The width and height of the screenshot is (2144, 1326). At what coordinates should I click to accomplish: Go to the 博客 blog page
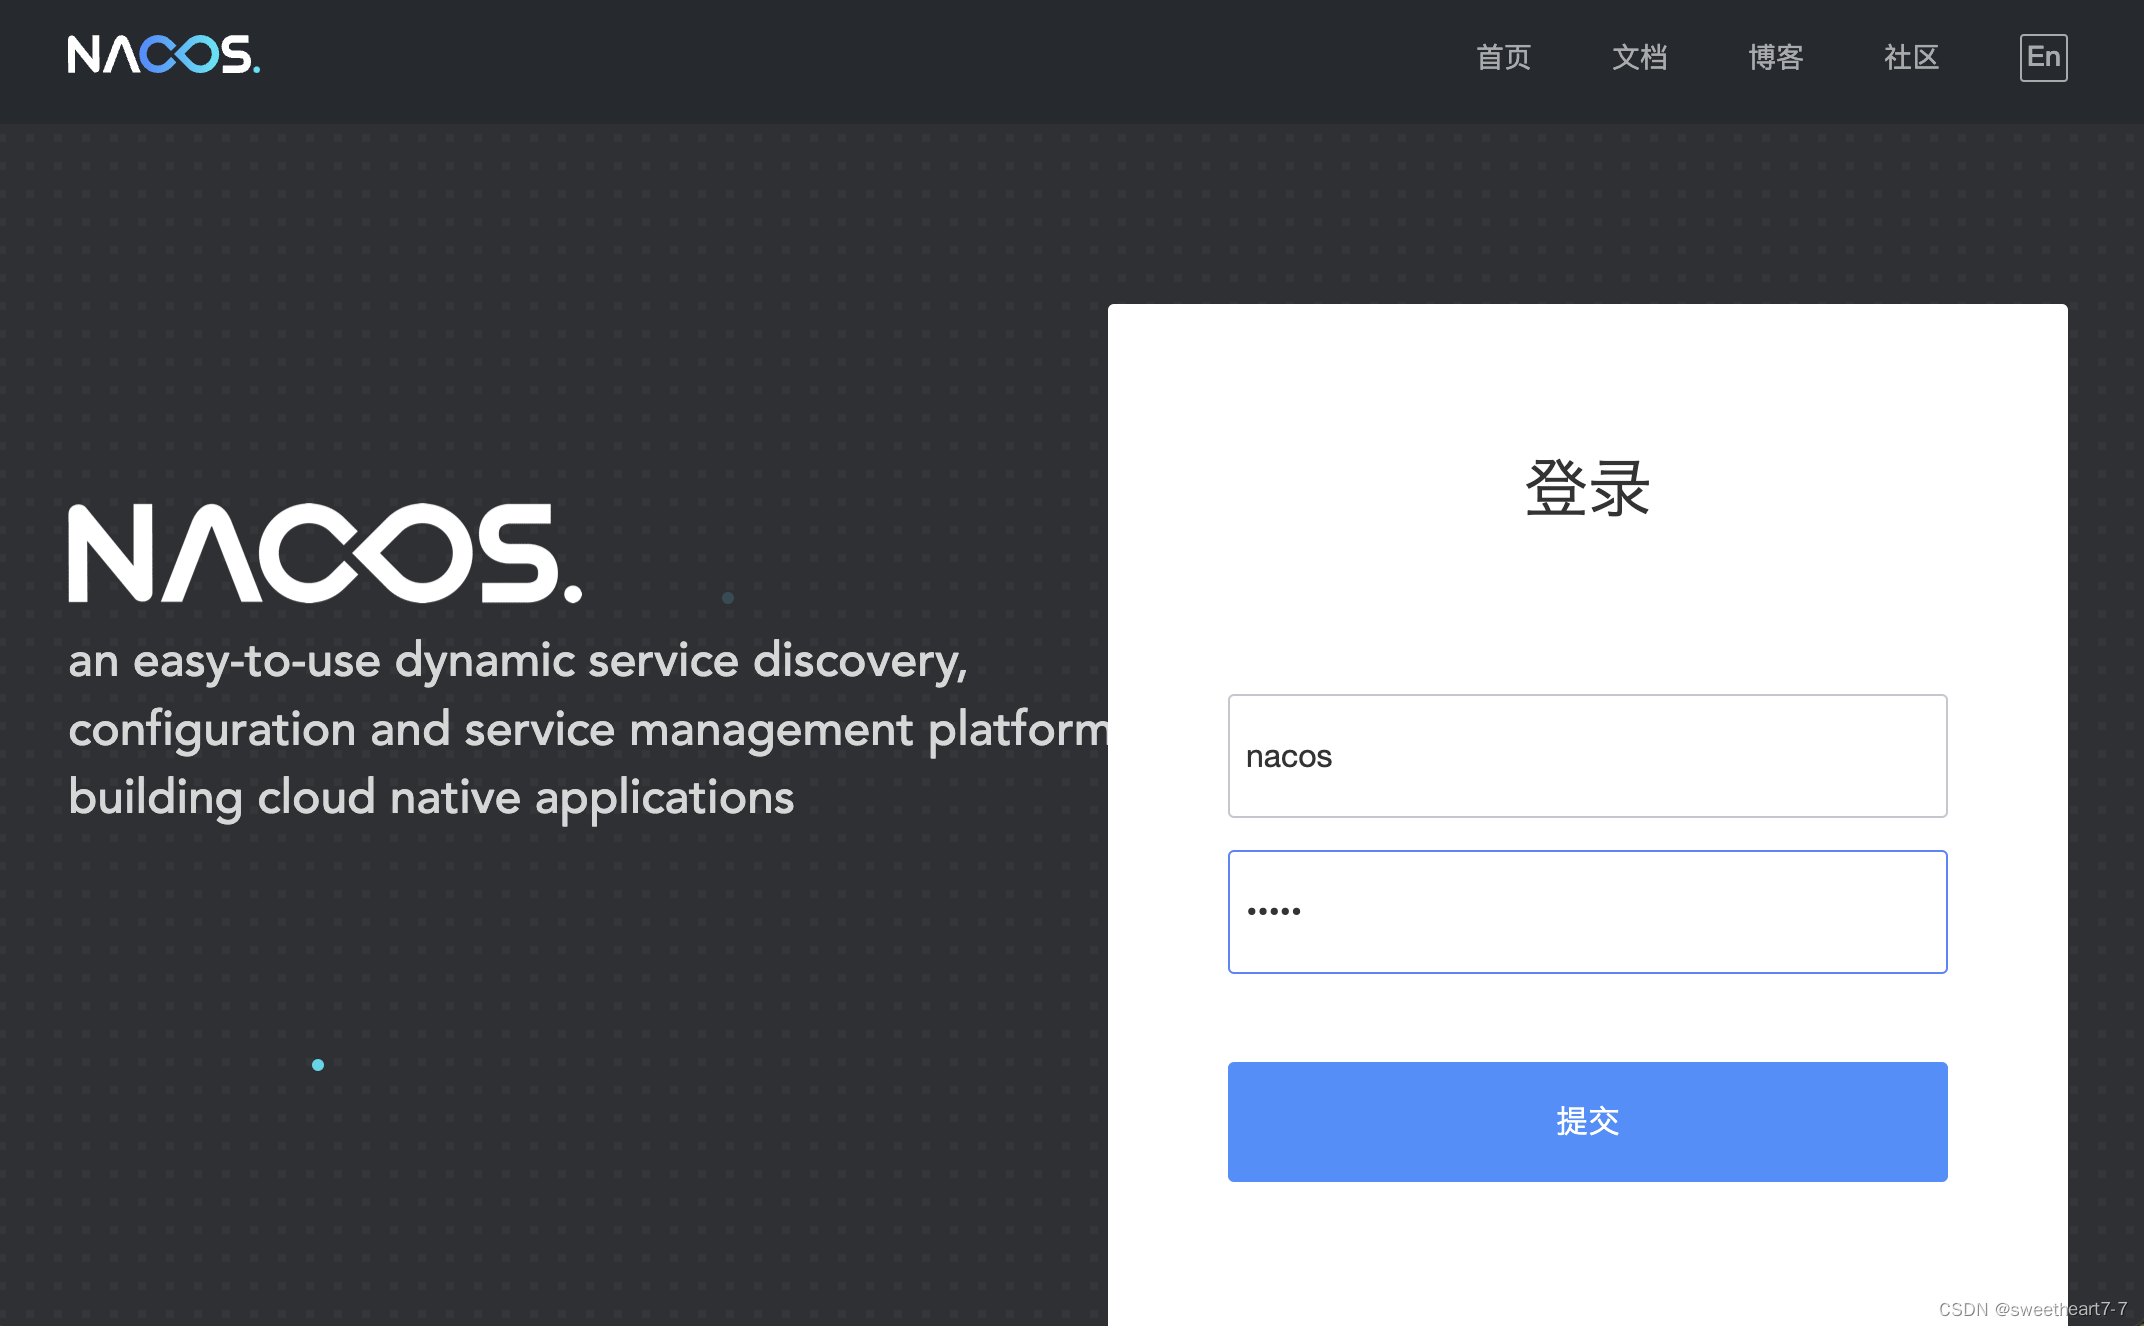coord(1775,57)
